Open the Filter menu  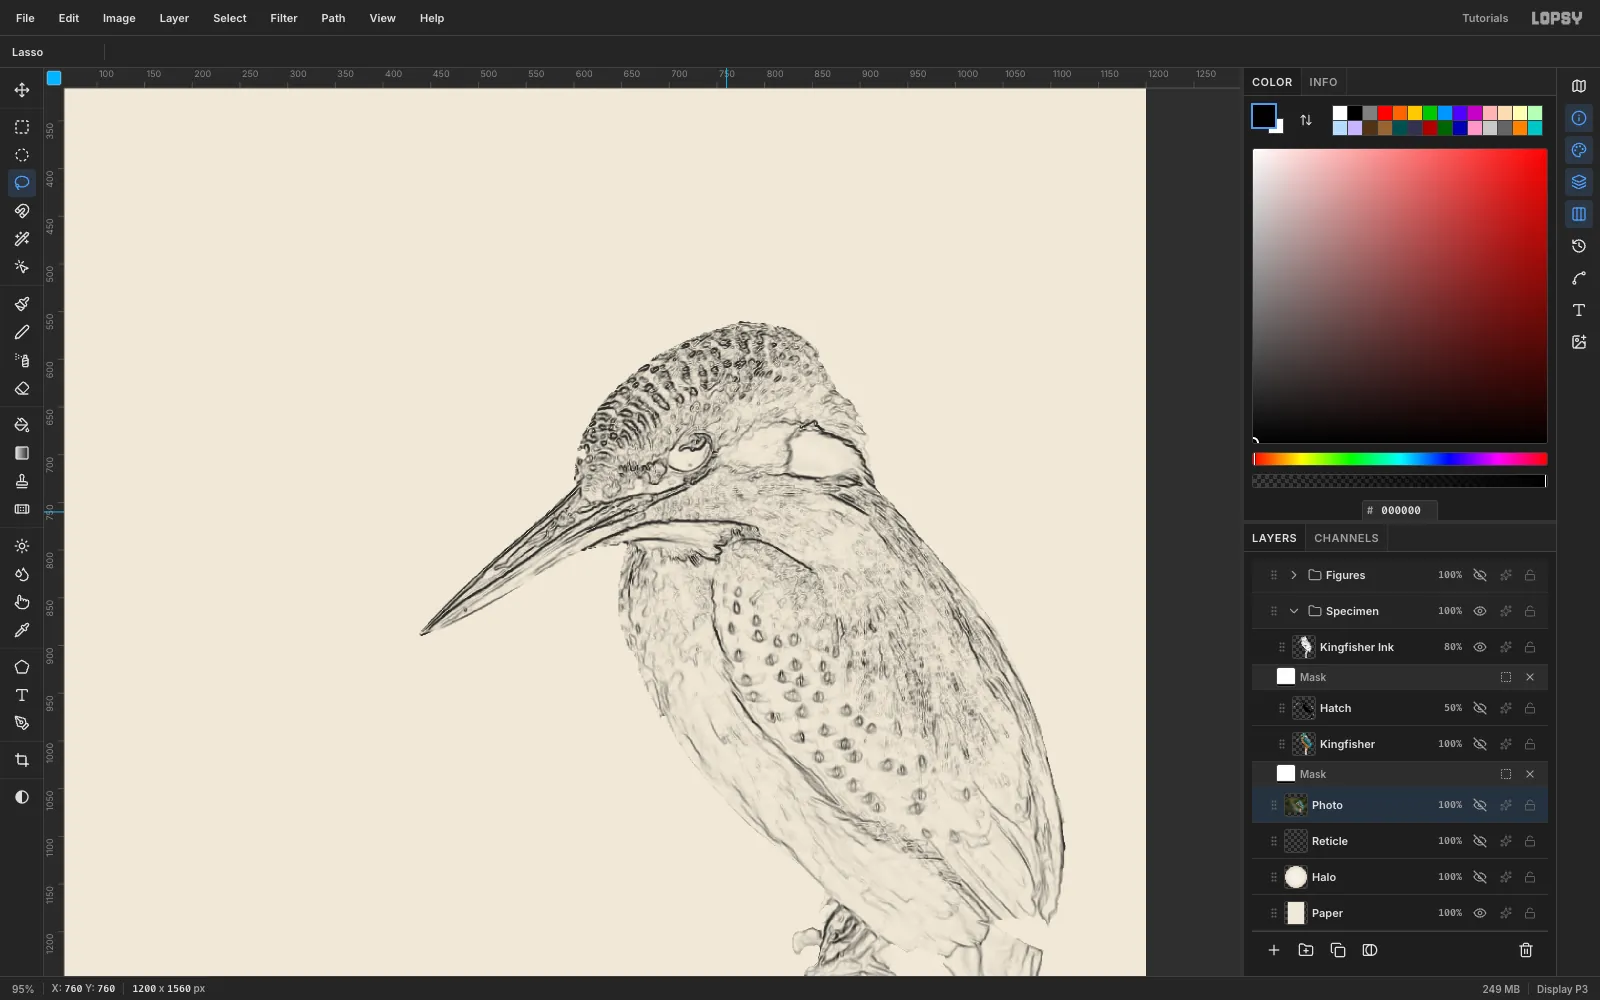[x=284, y=18]
